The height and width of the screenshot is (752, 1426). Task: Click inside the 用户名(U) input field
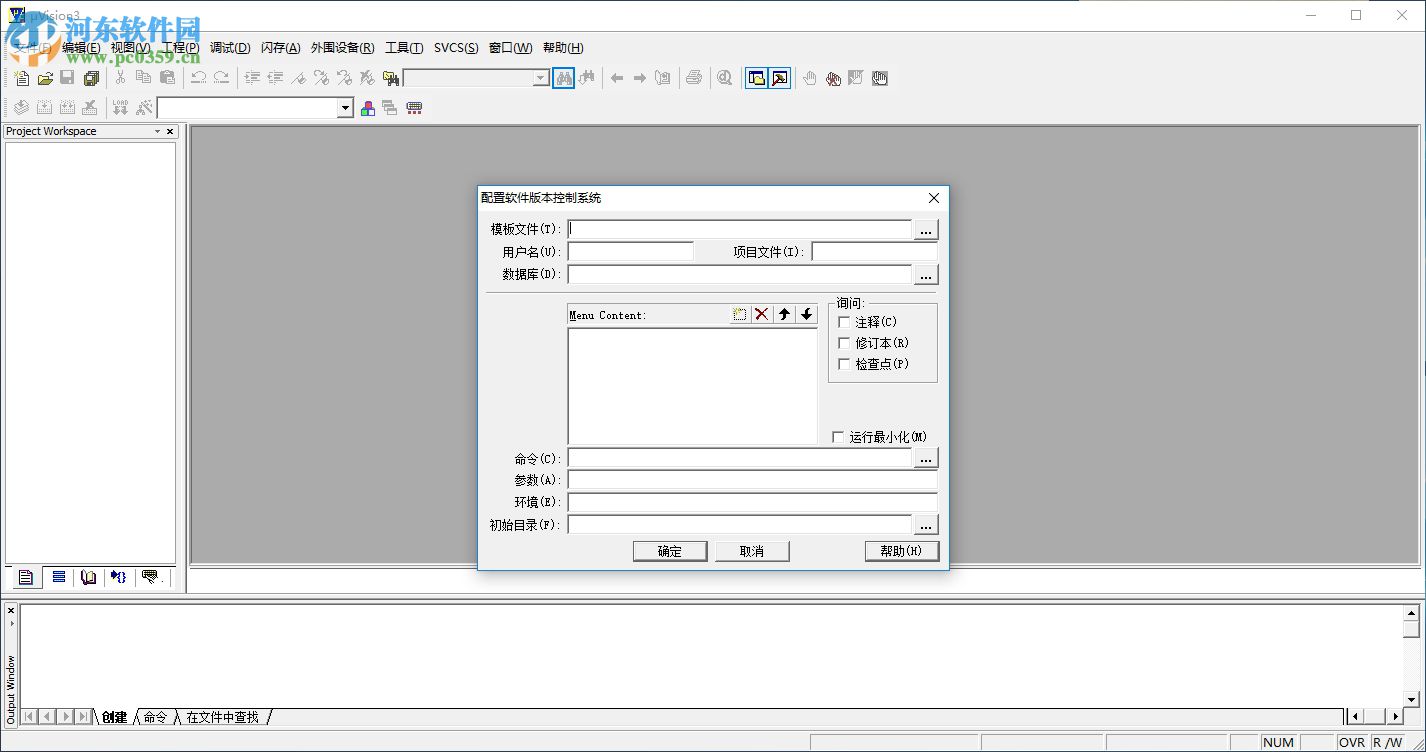pos(630,251)
